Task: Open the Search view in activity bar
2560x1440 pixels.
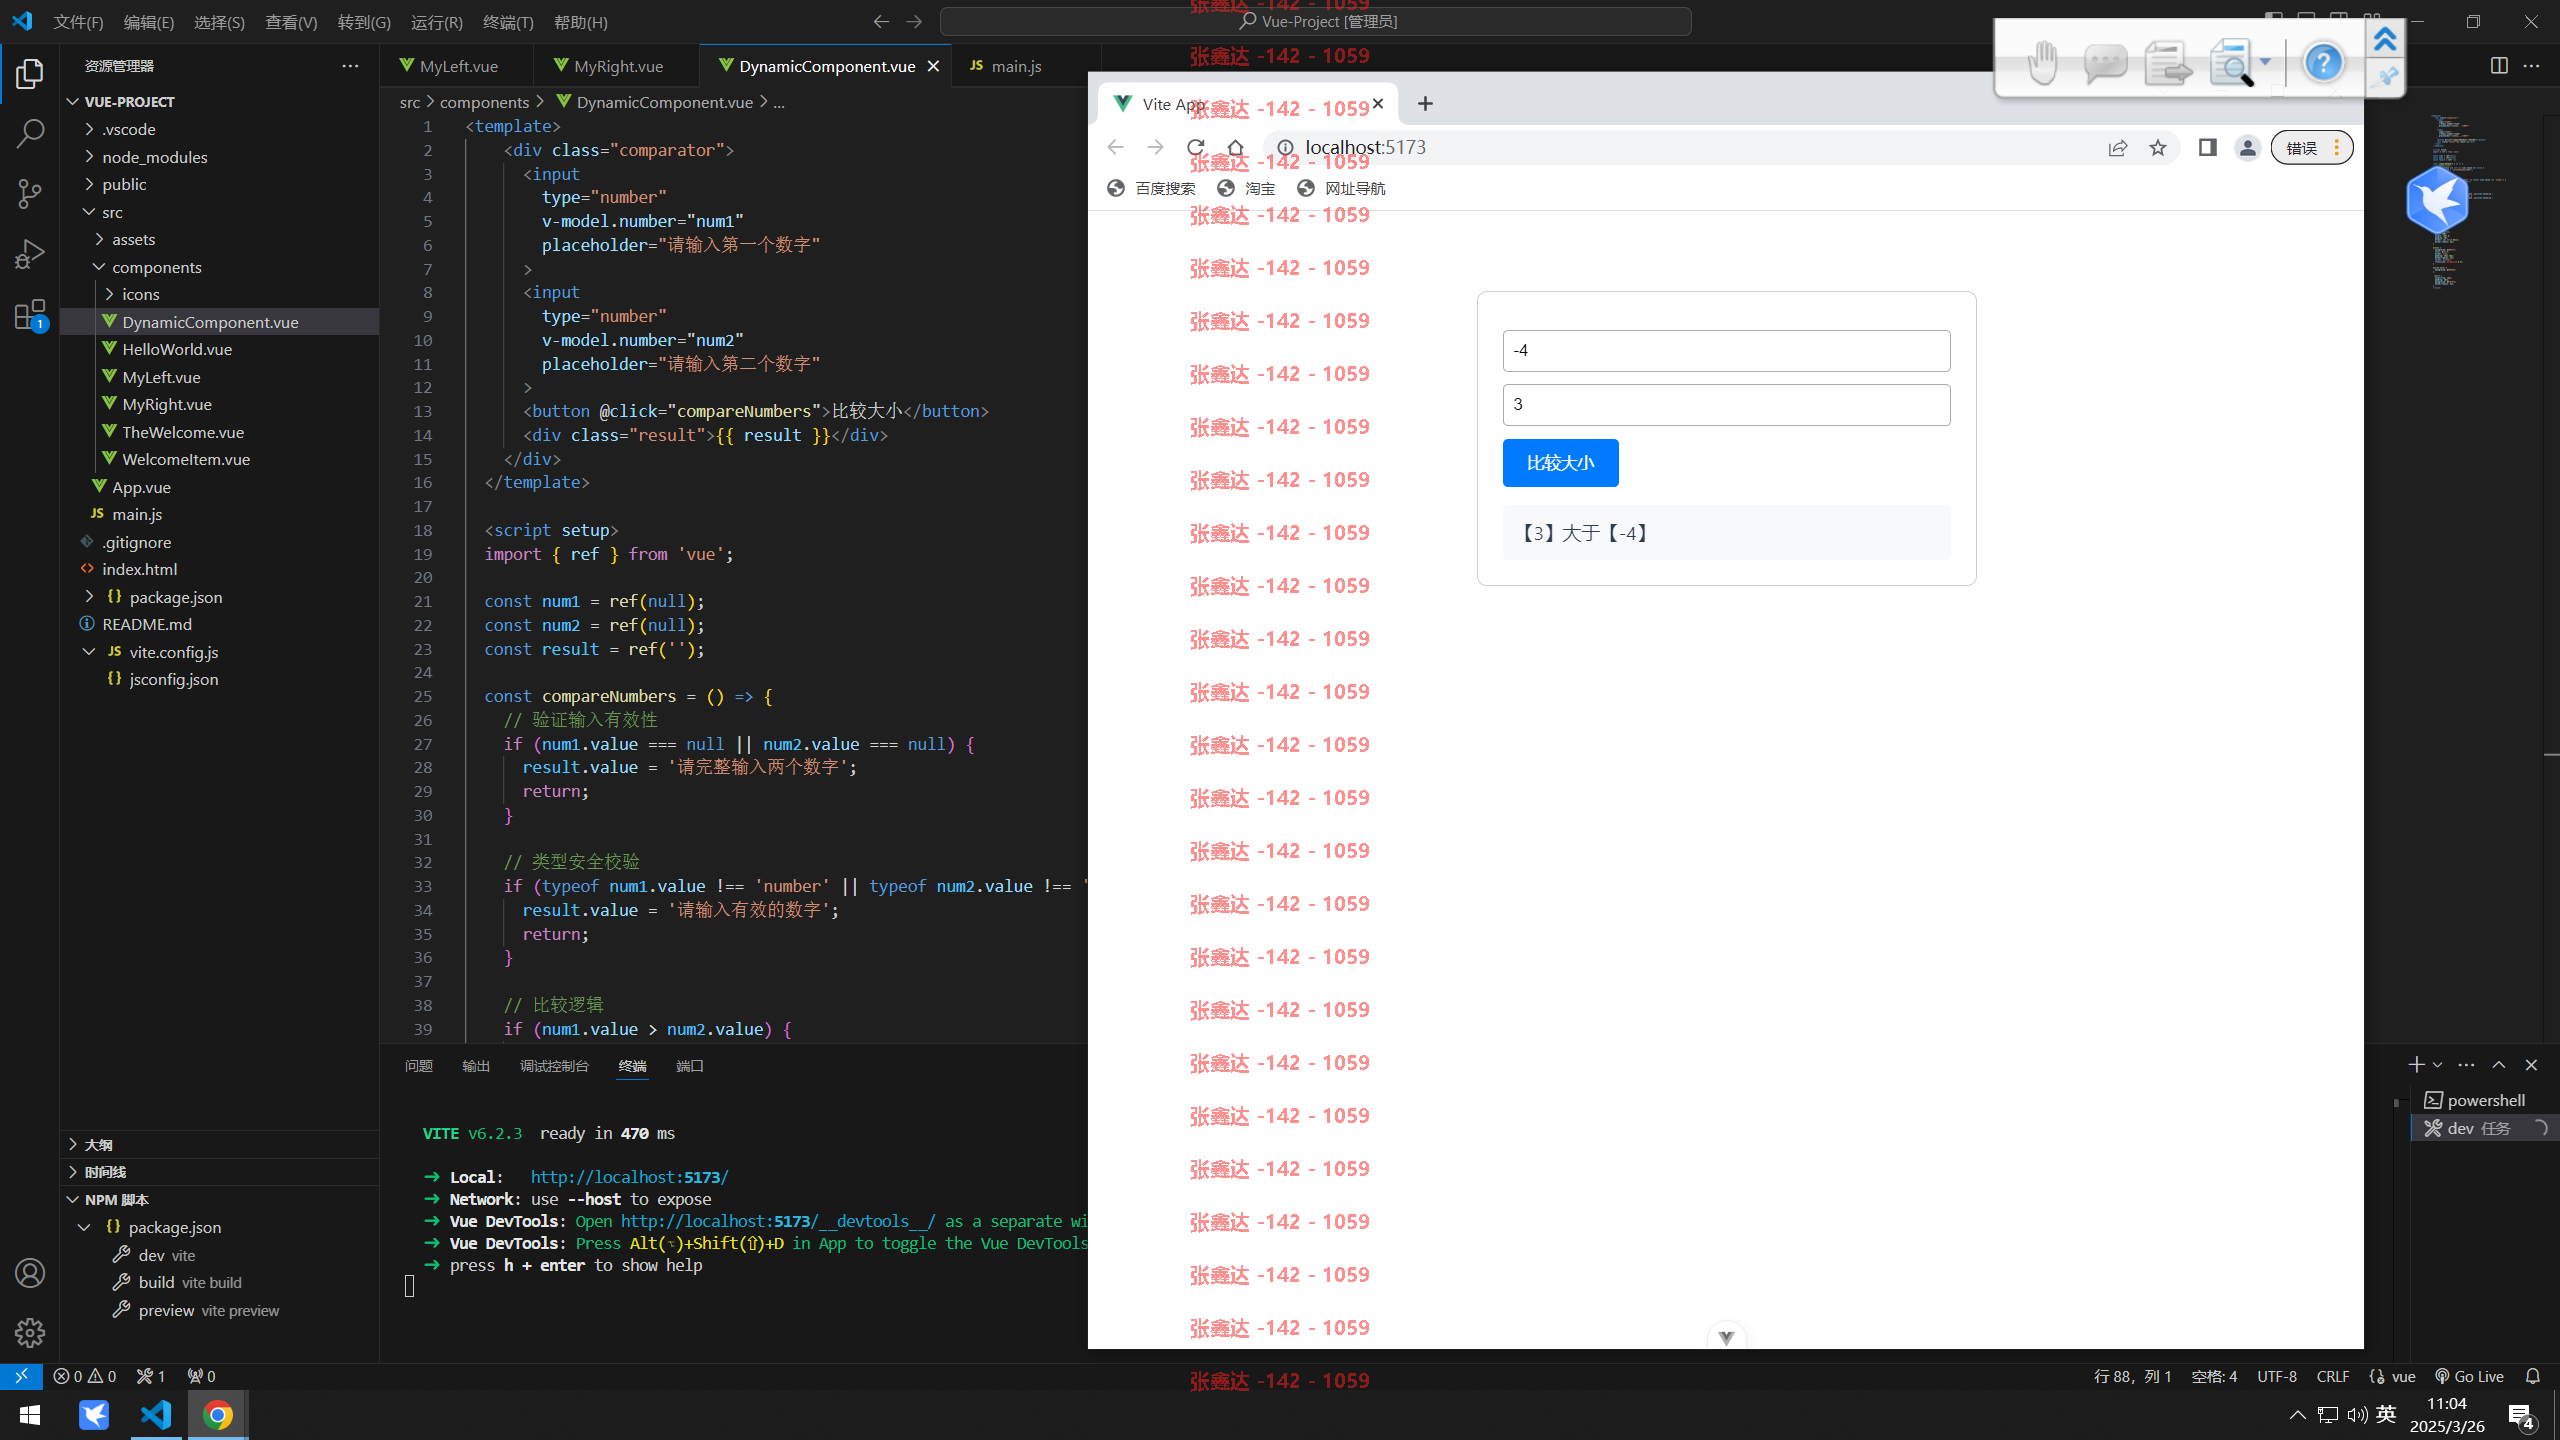Action: [x=30, y=134]
